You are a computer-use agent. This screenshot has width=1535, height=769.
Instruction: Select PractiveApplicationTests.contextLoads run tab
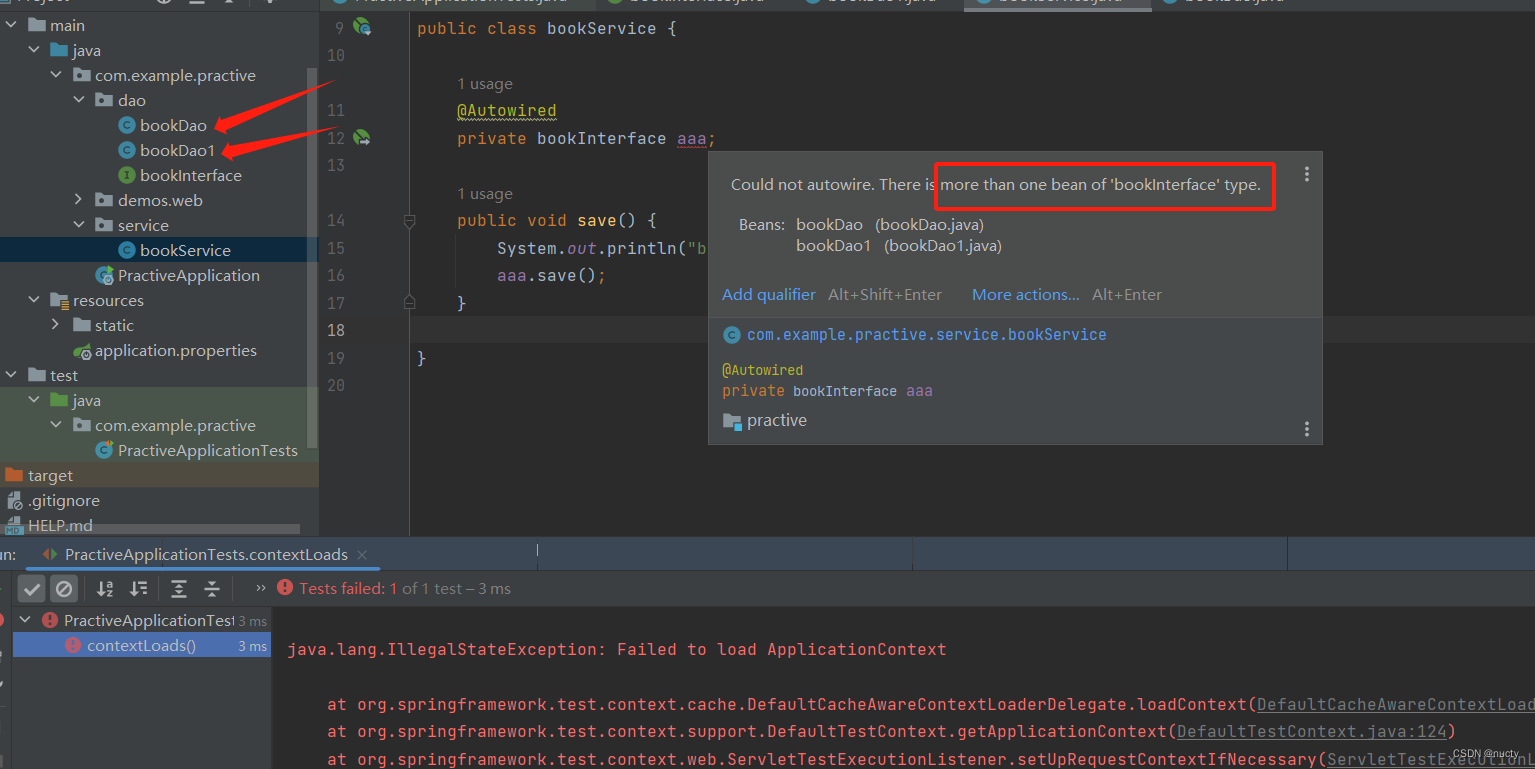click(206, 554)
